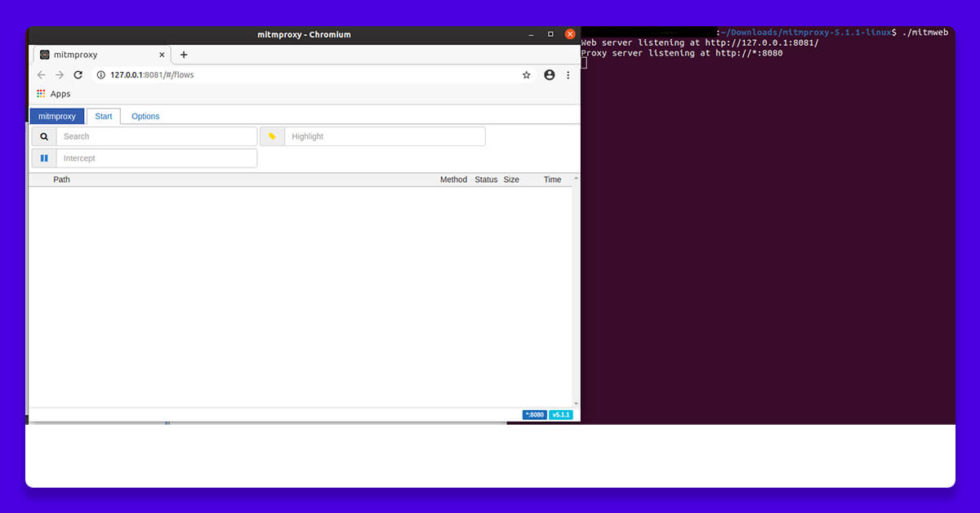Reload the mitmproxy page

pos(78,75)
